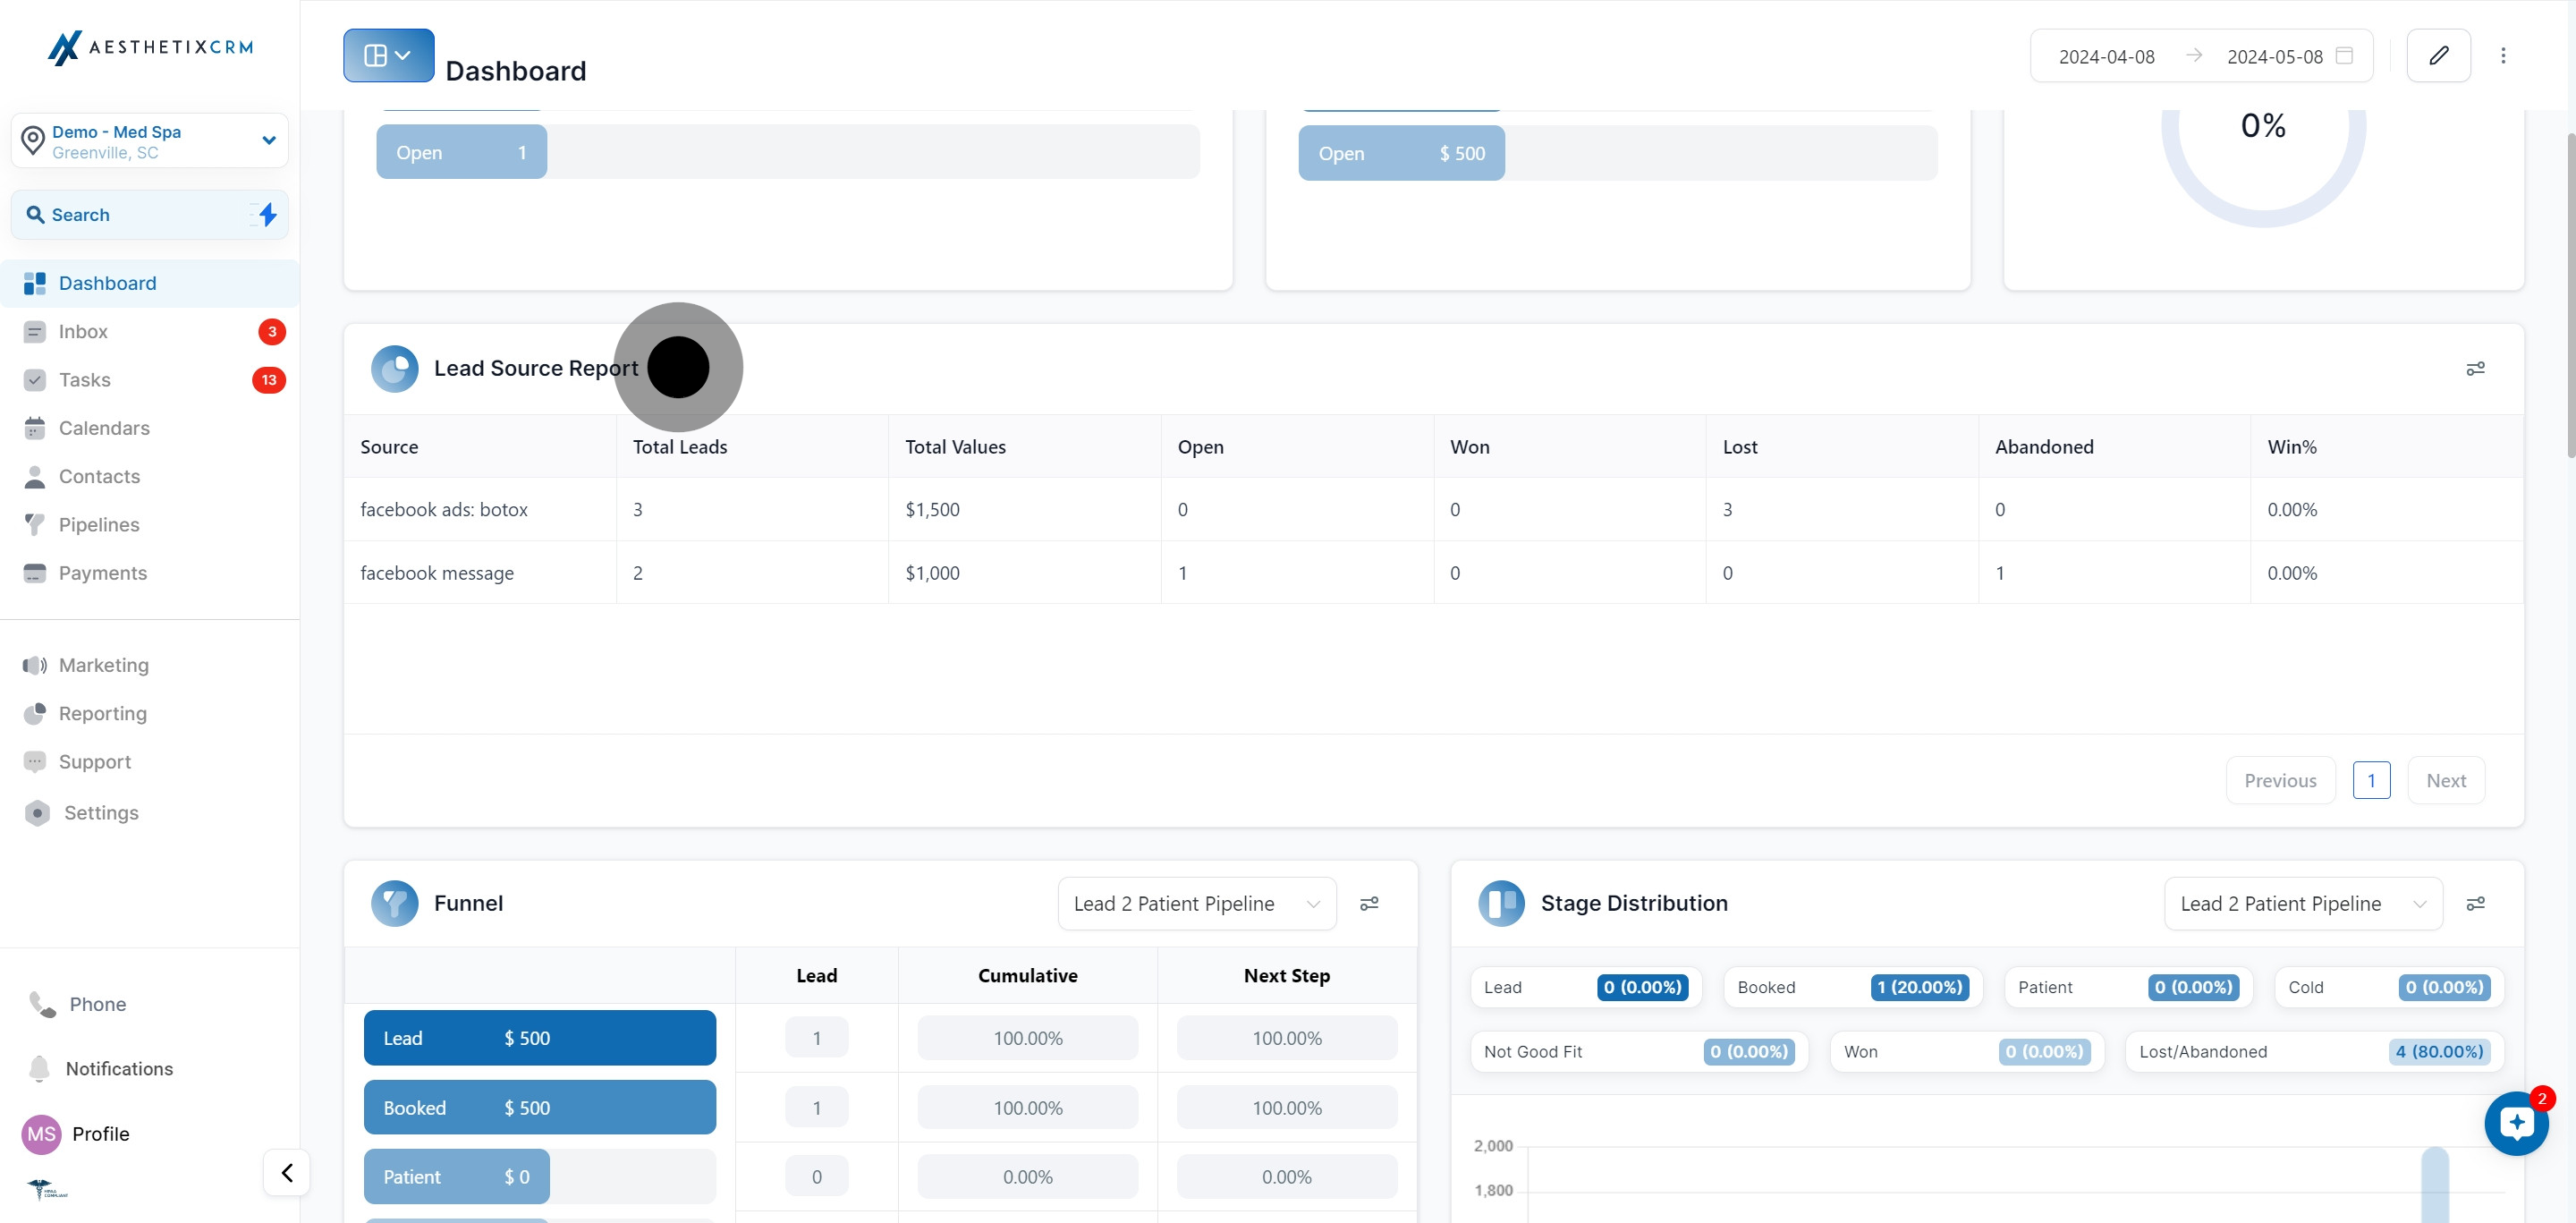
Task: Open the chat support widget icon
Action: [x=2516, y=1124]
